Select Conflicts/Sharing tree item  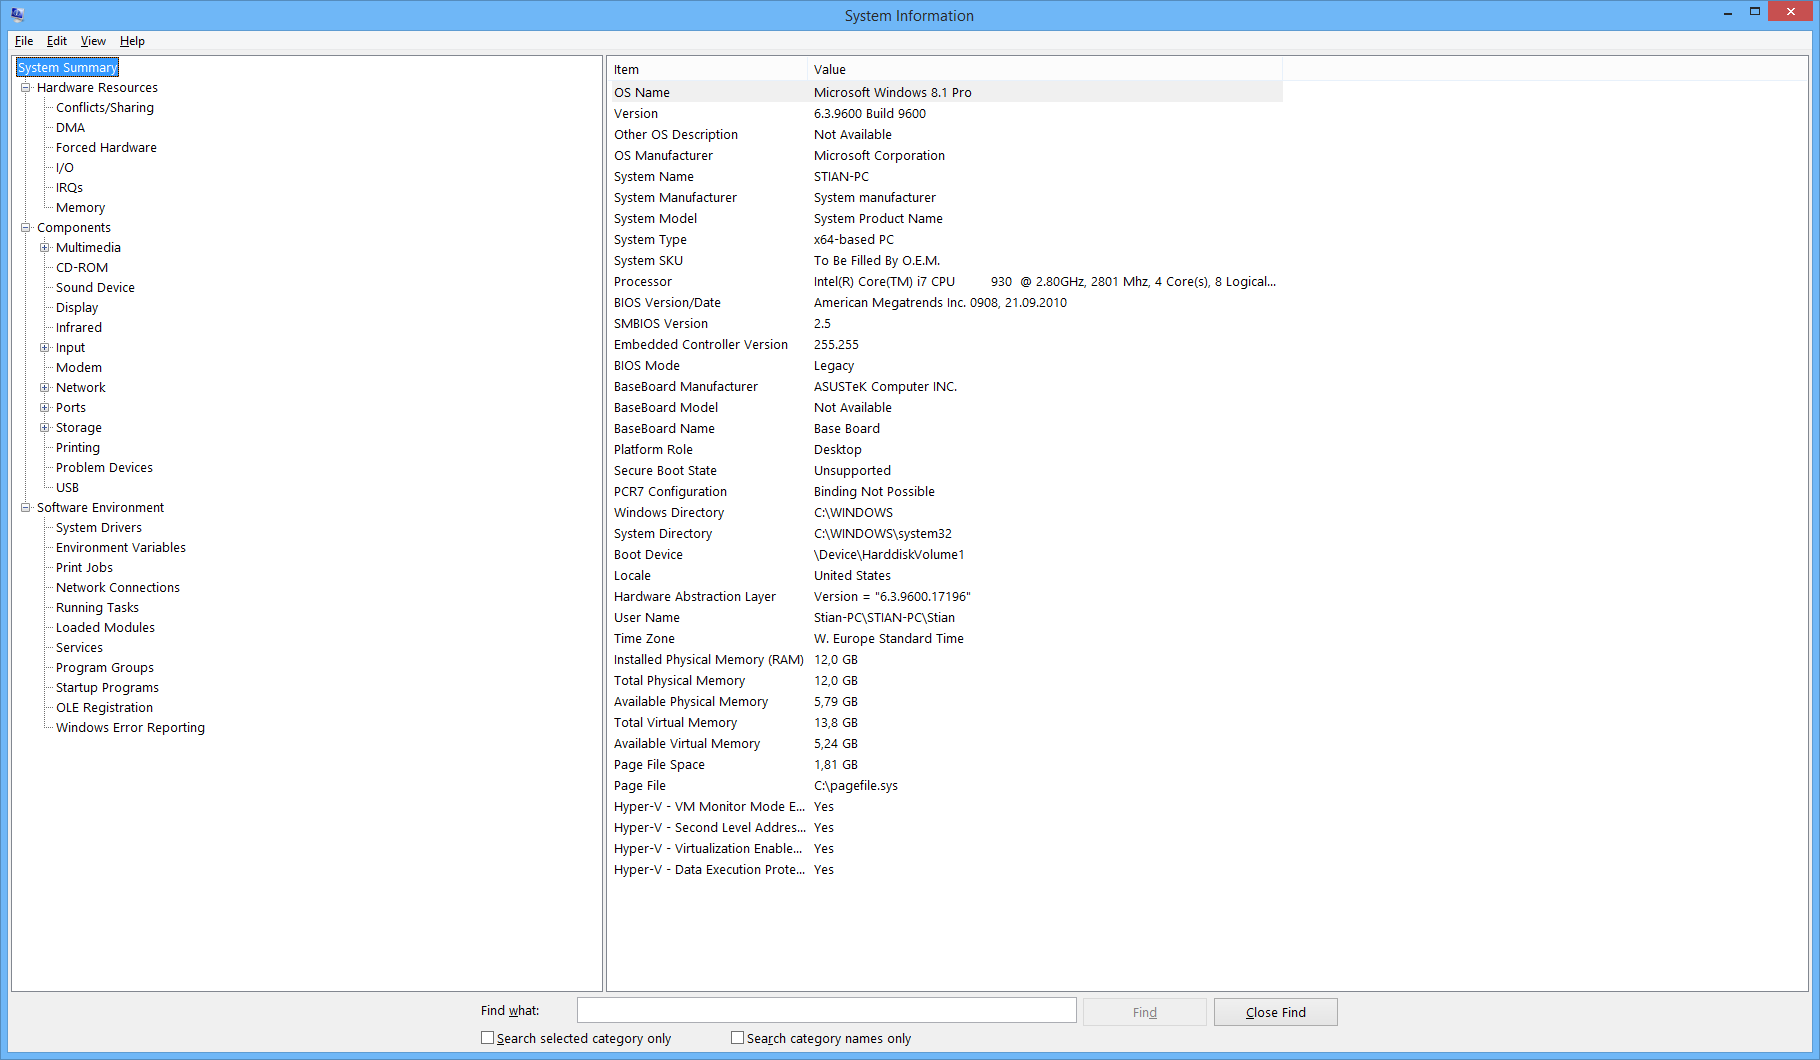click(105, 108)
